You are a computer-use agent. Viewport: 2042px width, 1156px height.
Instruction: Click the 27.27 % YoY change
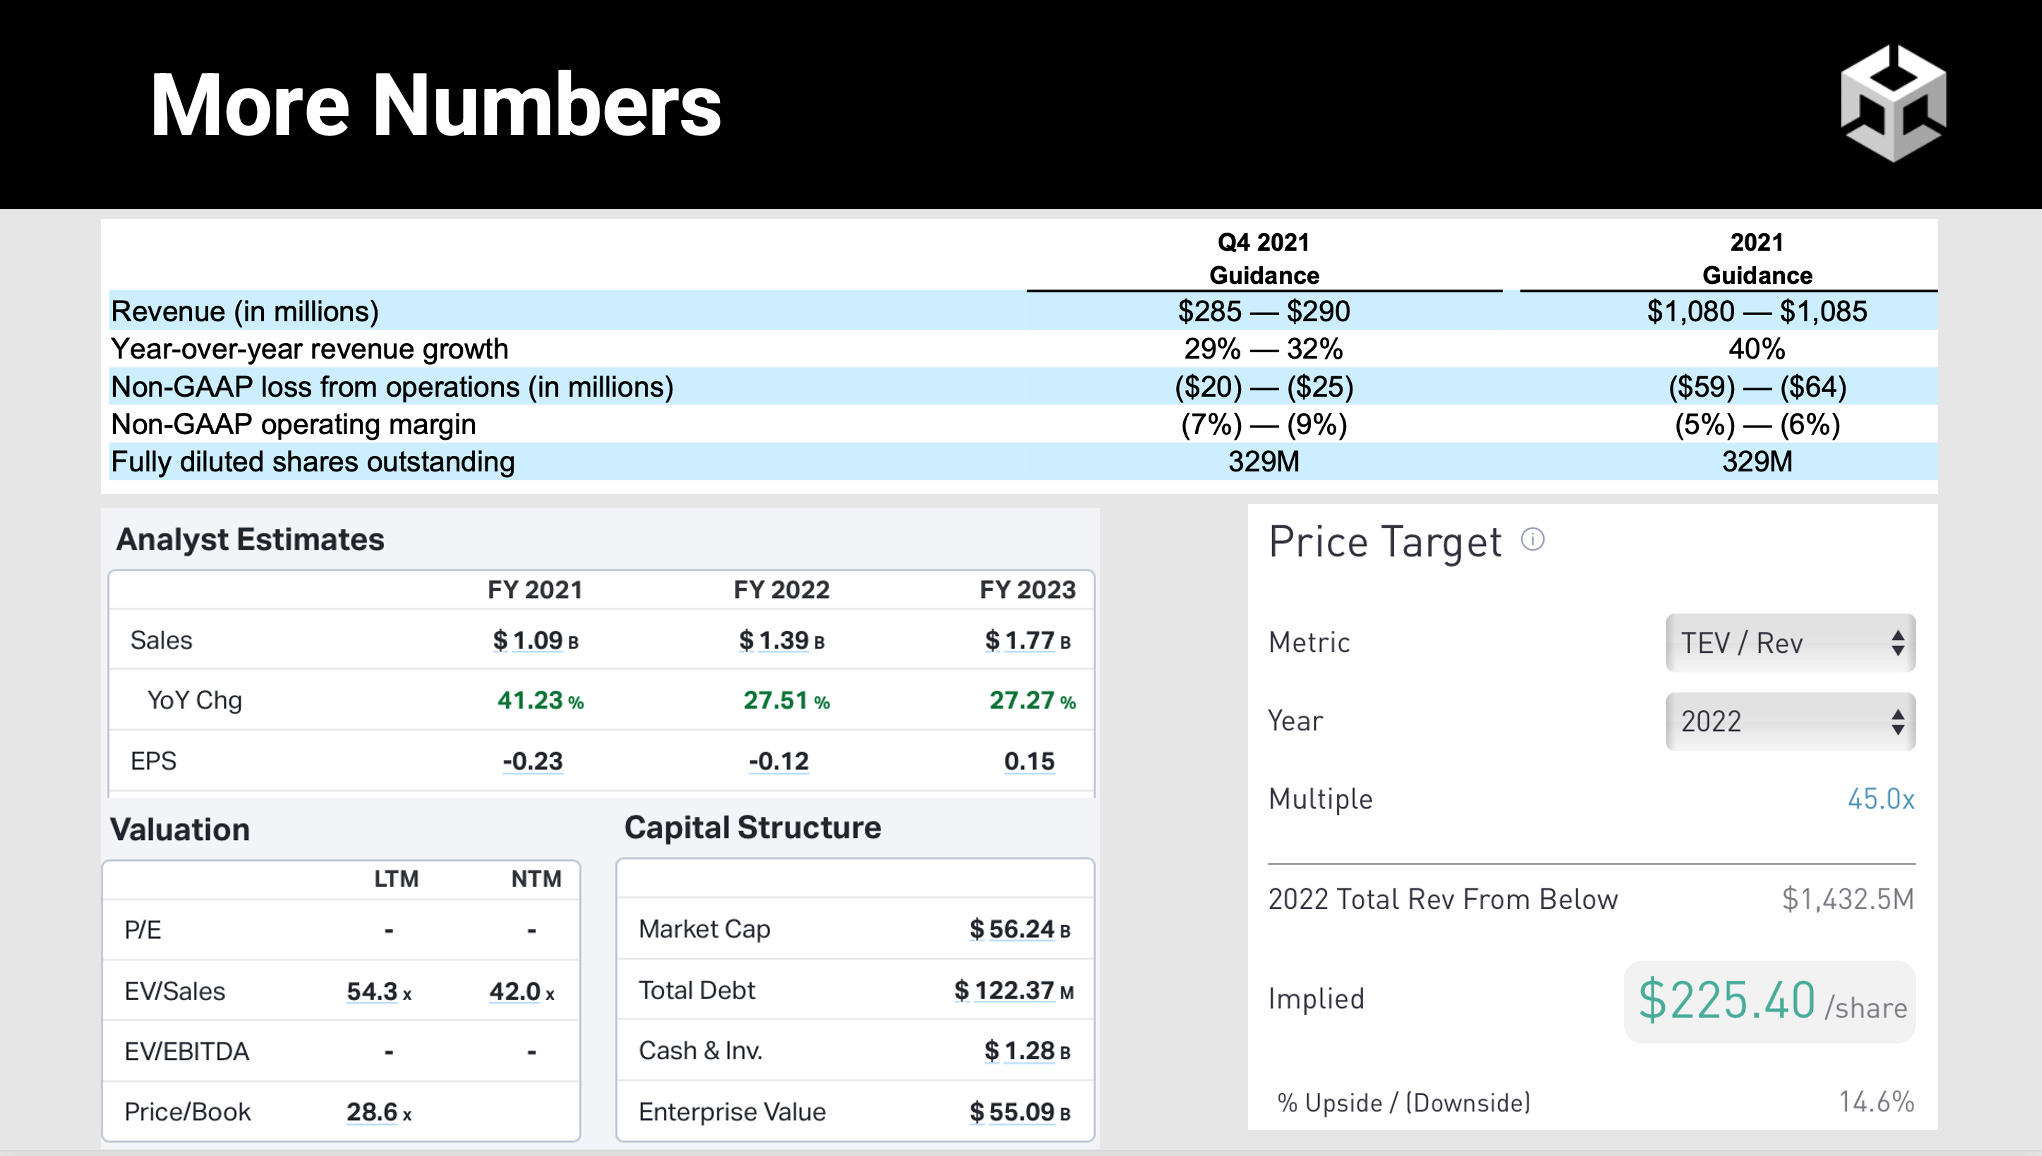point(1033,701)
